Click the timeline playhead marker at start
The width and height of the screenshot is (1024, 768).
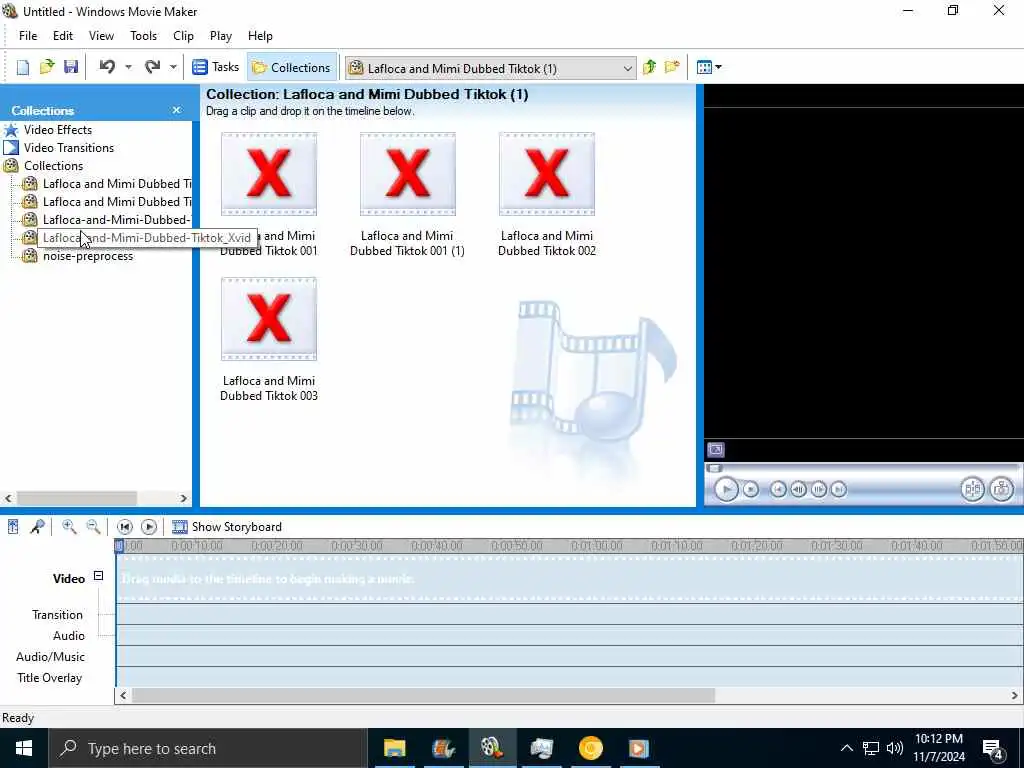119,546
